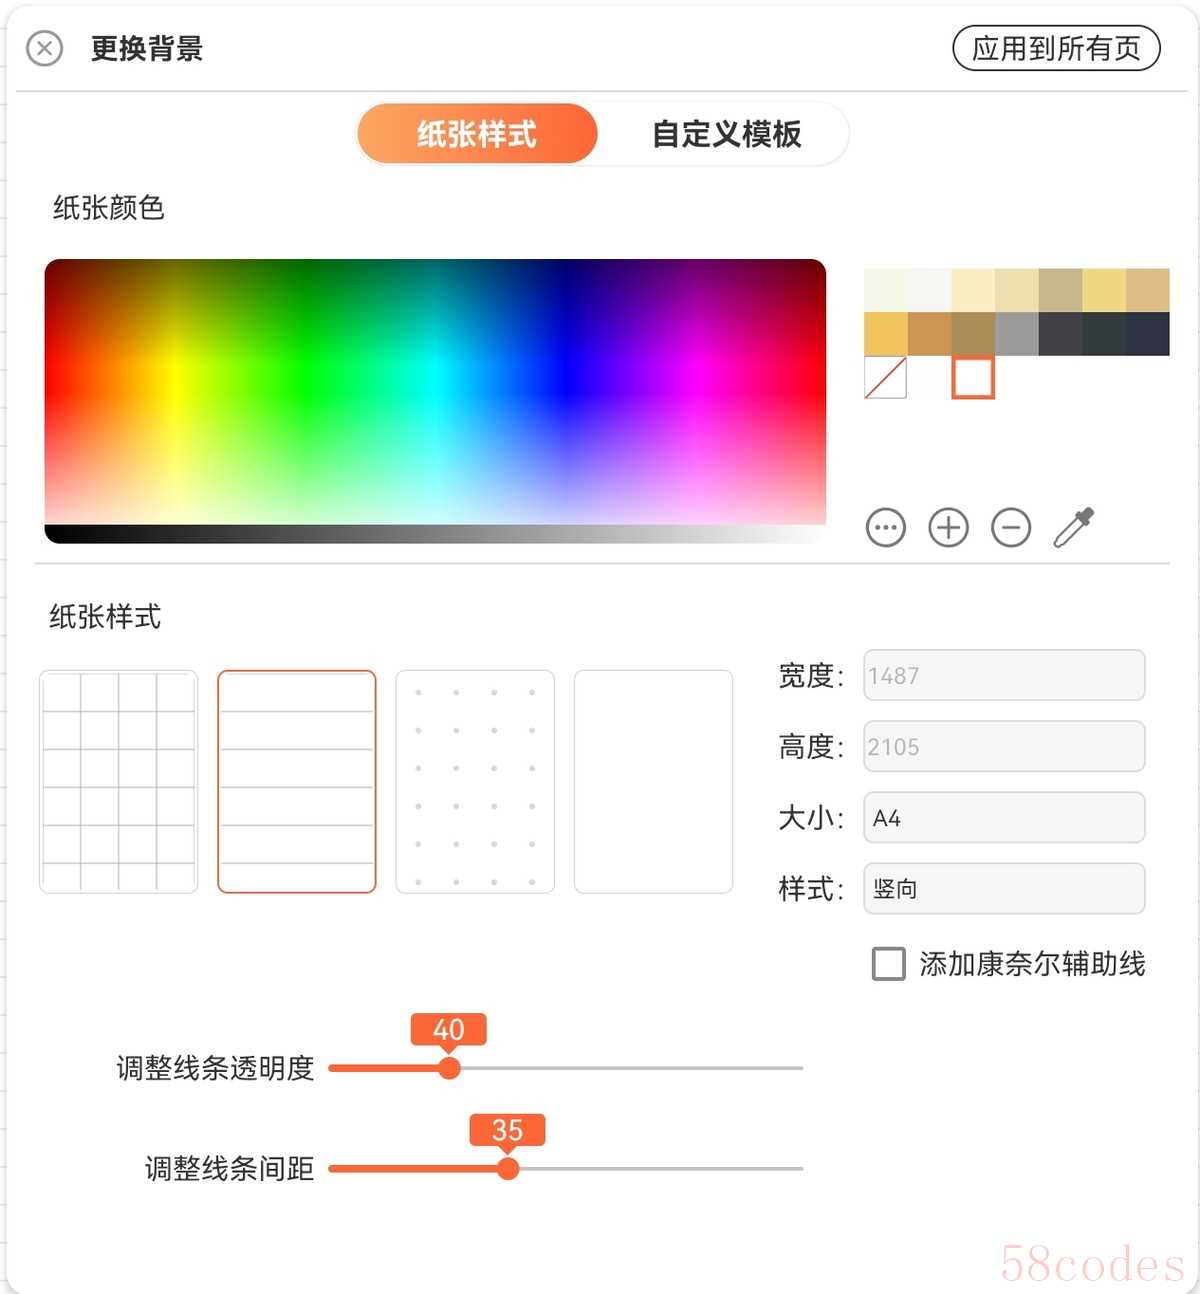The image size is (1200, 1294).
Task: Click the 应用到所有页 button
Action: coord(1056,48)
